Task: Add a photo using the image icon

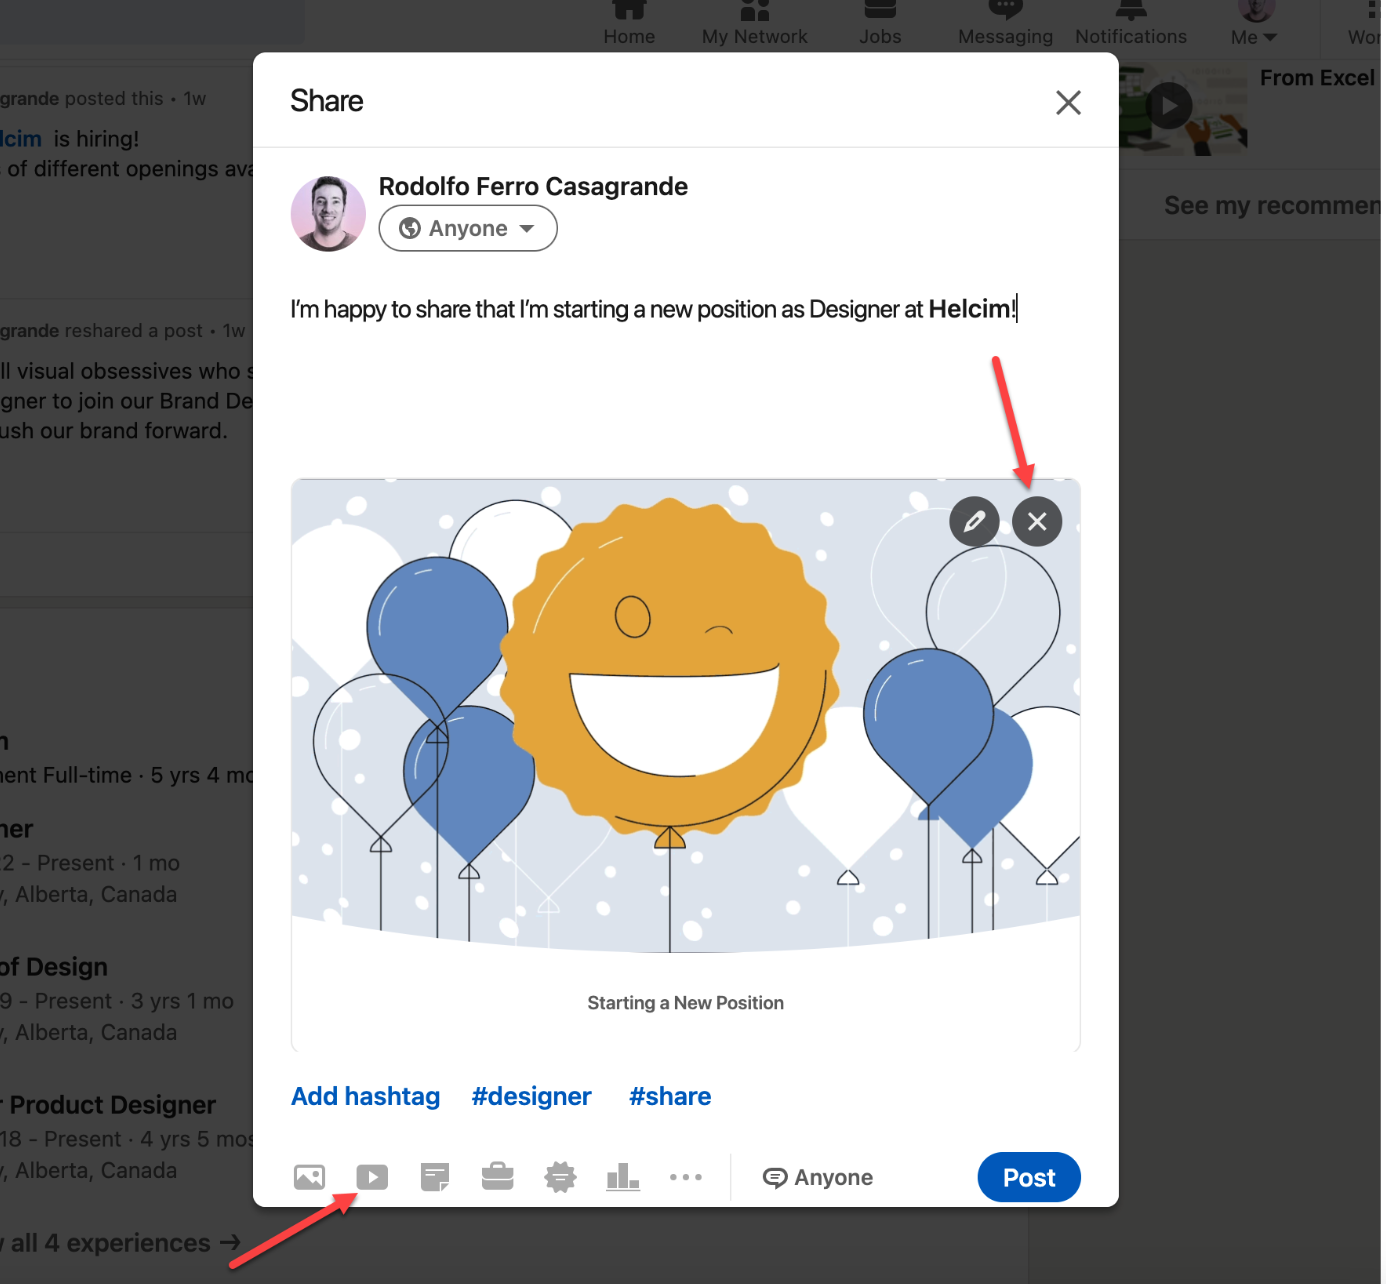Action: tap(309, 1177)
